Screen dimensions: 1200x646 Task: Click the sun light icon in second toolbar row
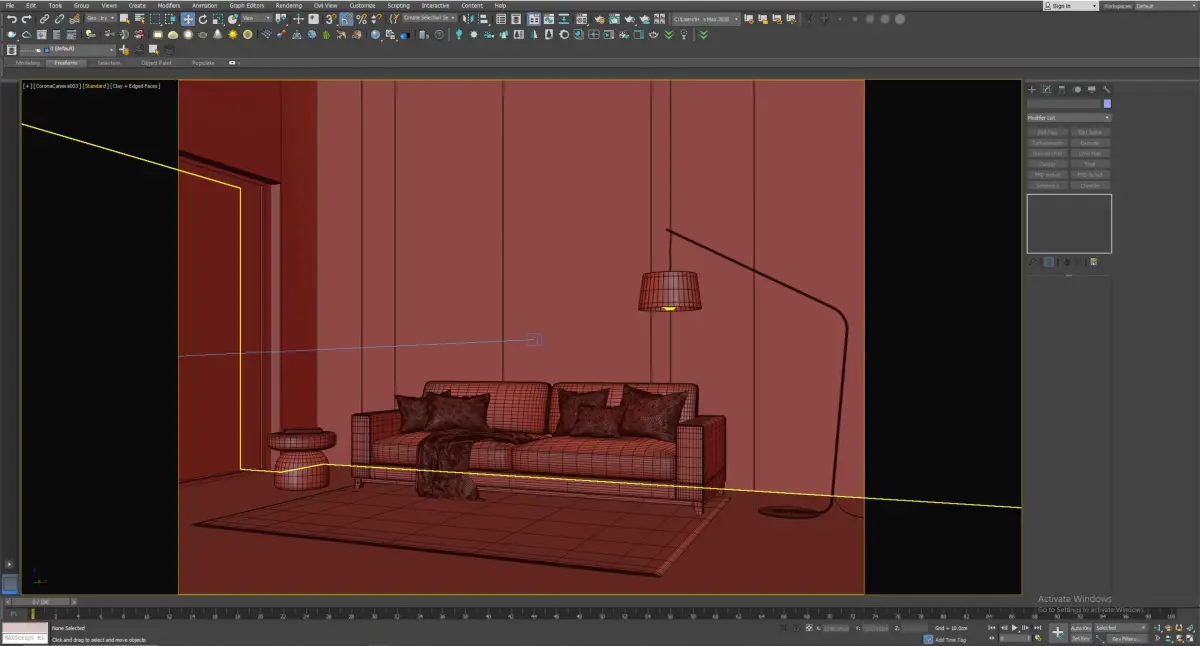click(232, 34)
